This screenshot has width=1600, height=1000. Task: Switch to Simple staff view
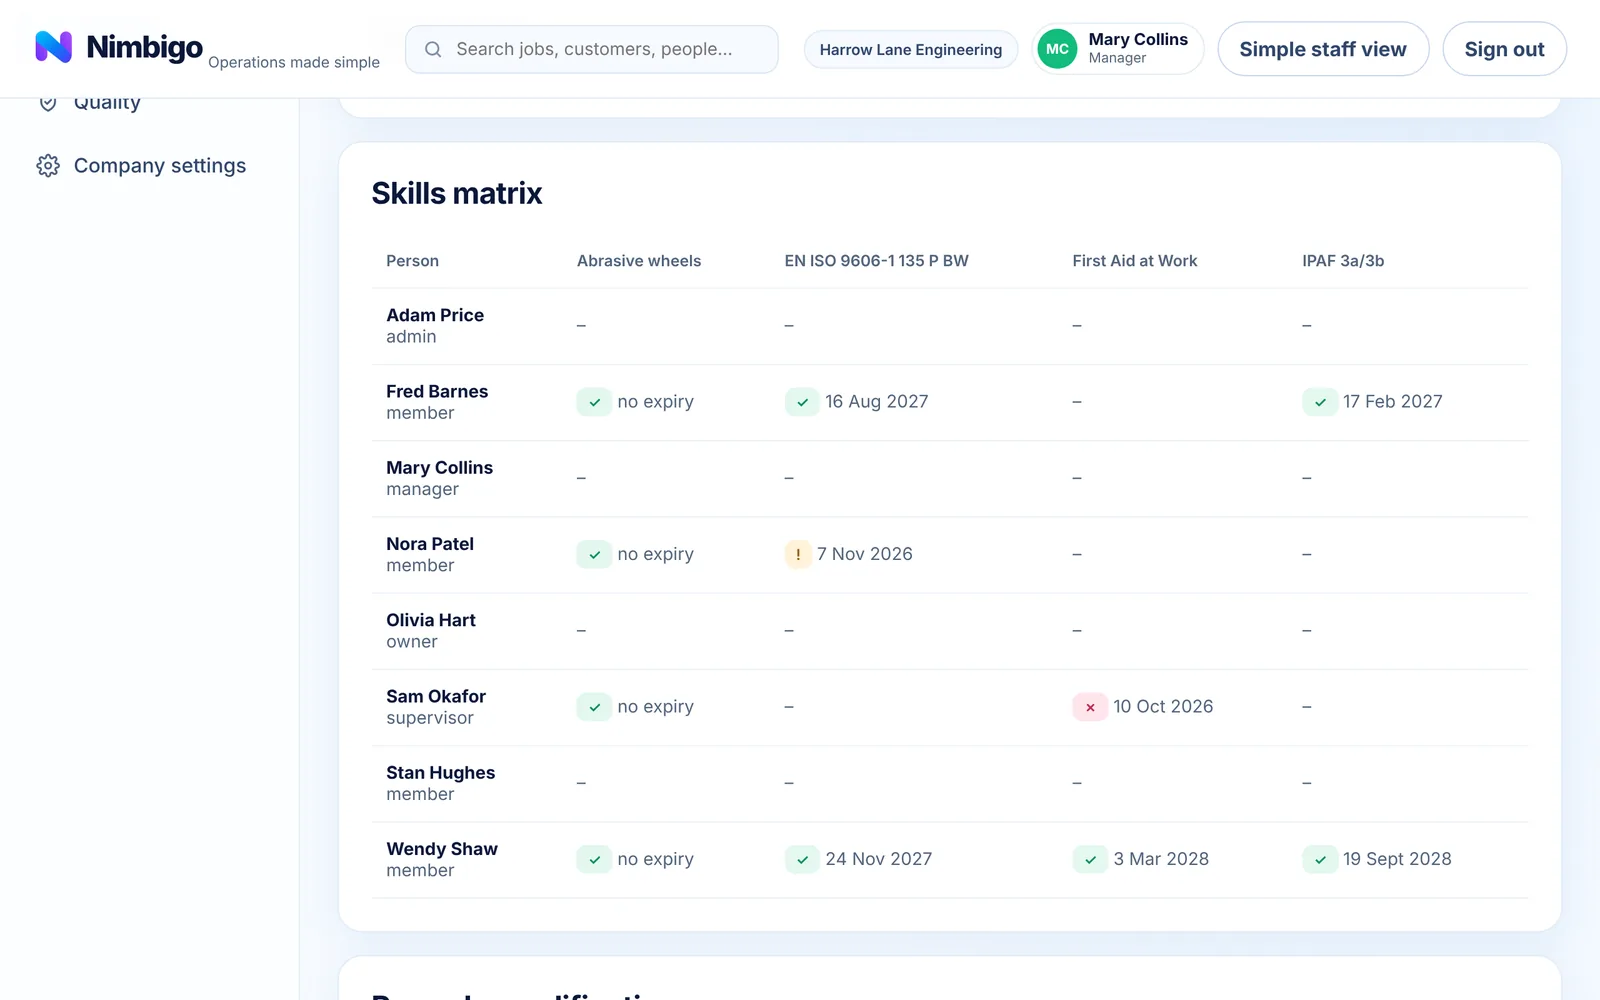pos(1323,49)
